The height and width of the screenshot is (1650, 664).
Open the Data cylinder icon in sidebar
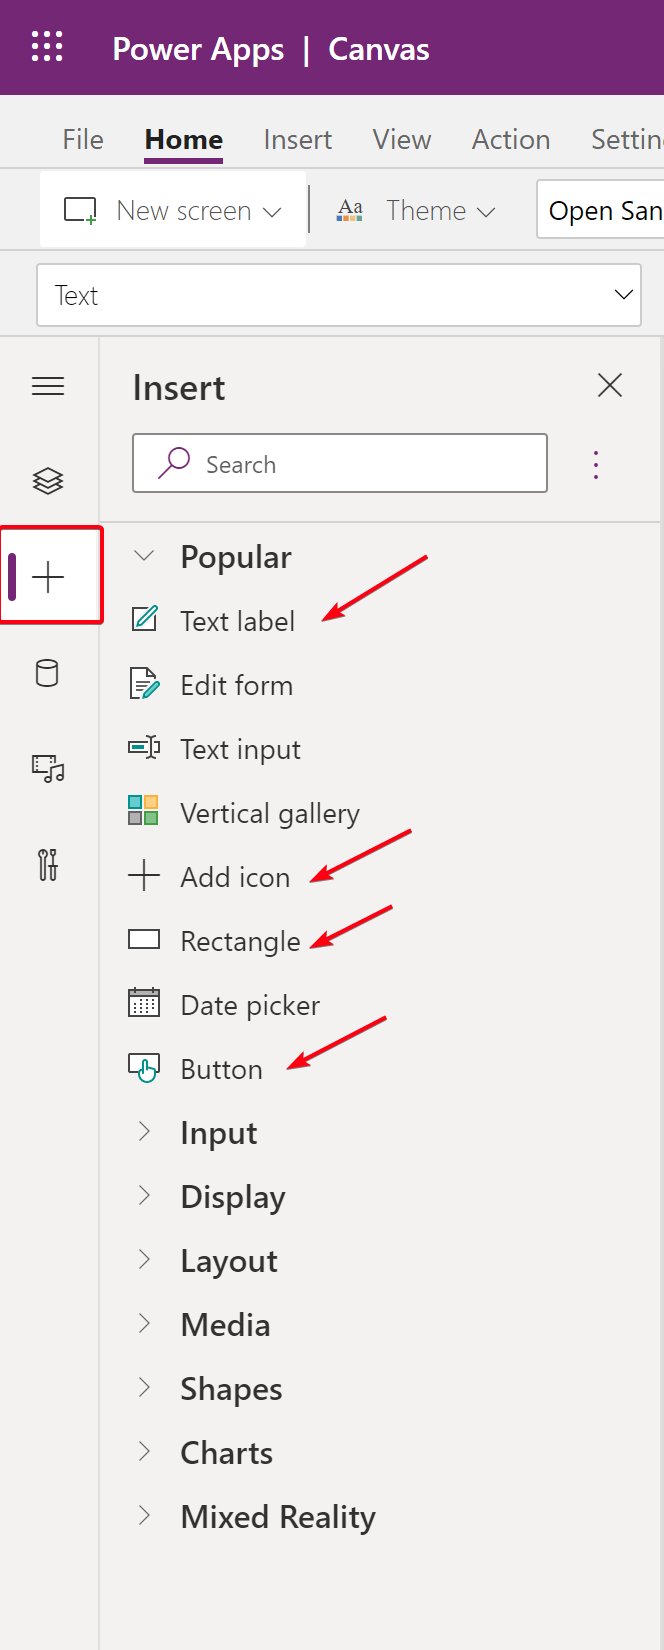47,673
